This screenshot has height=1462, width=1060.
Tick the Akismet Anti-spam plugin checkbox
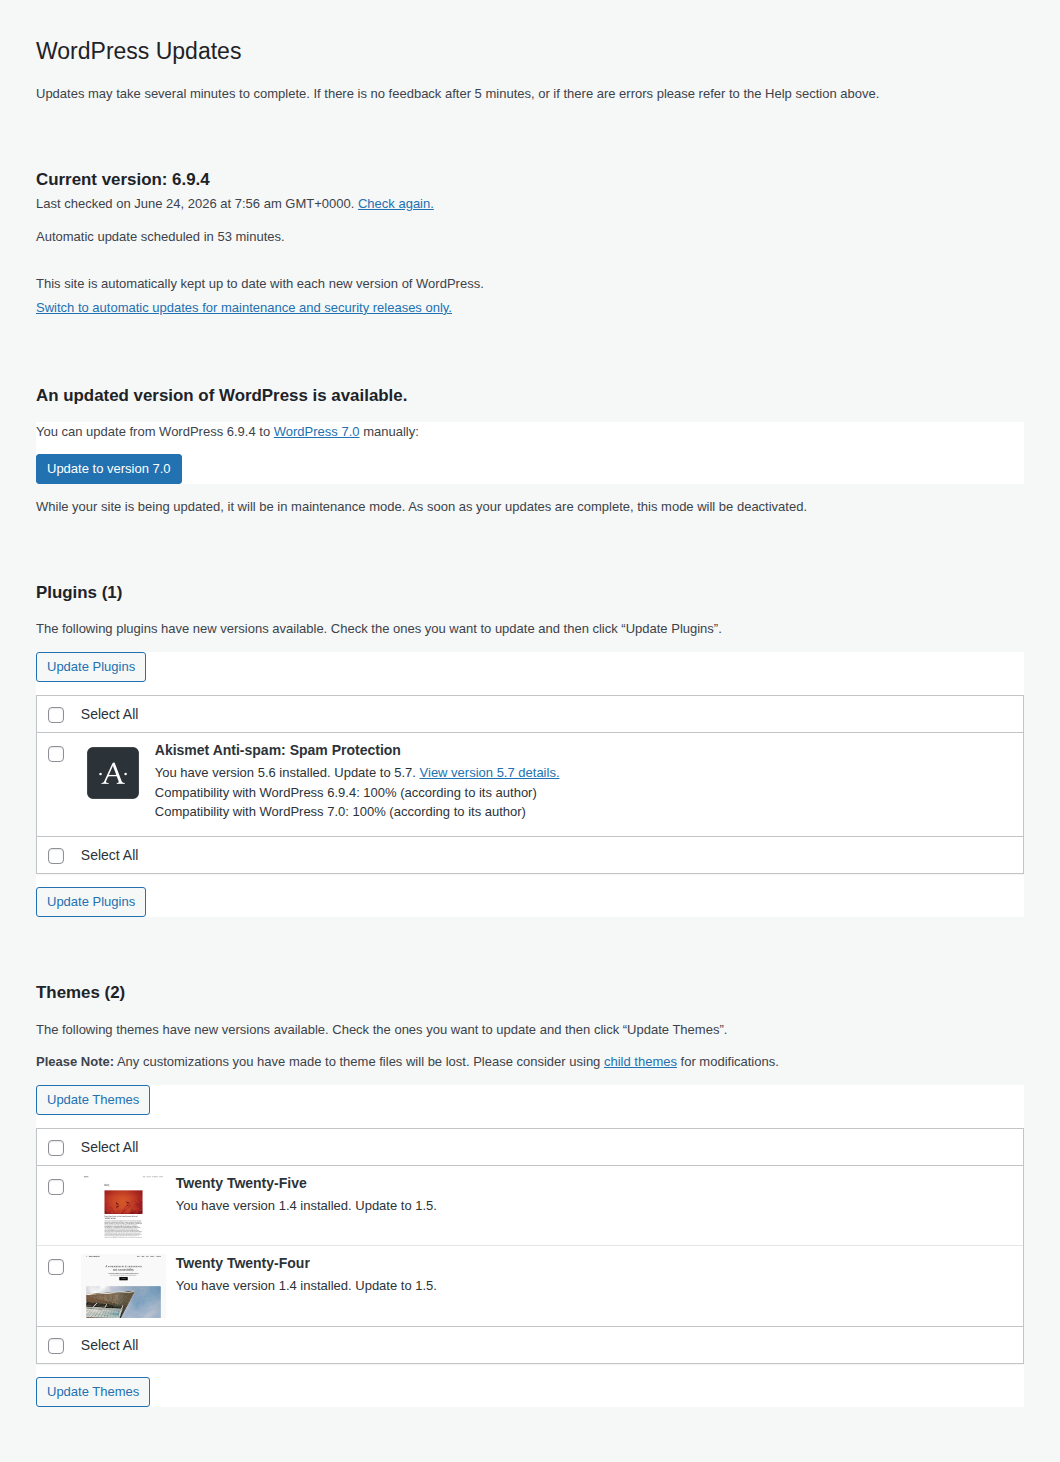(x=56, y=754)
